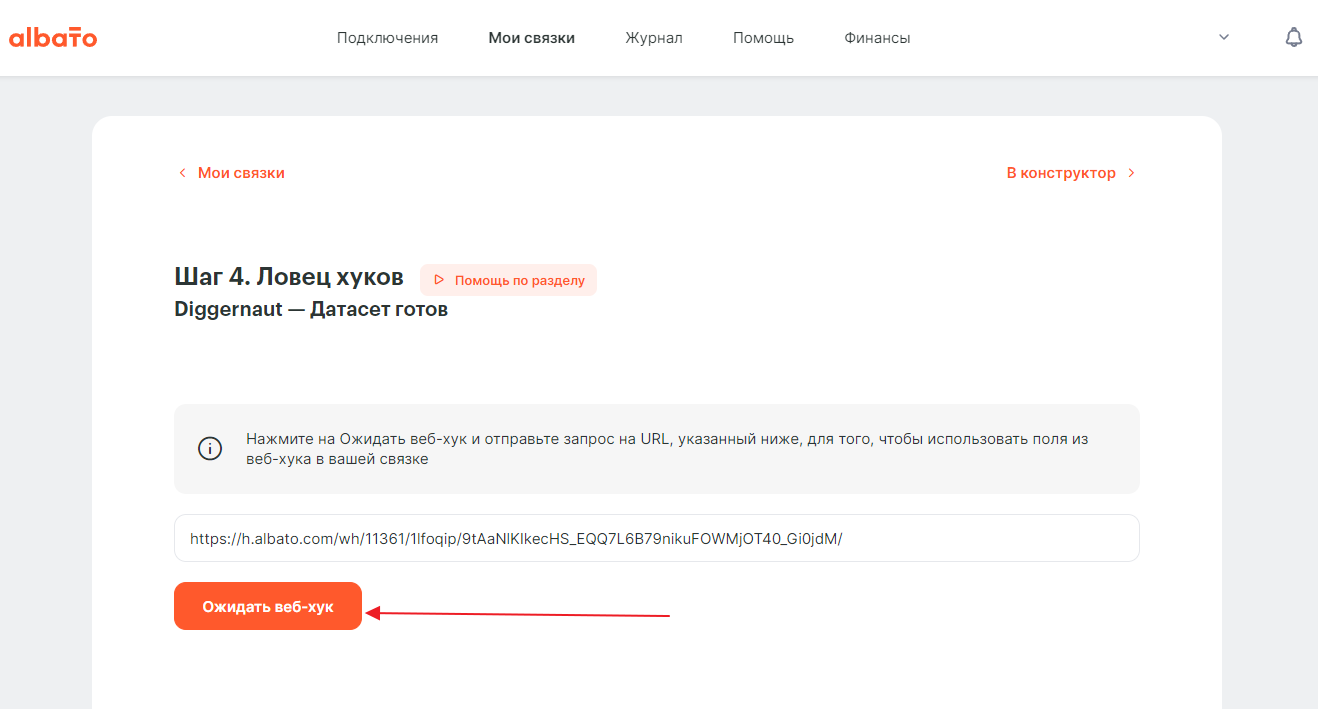Open the Журнал section
Image resolution: width=1318 pixels, height=709 pixels.
coord(654,38)
